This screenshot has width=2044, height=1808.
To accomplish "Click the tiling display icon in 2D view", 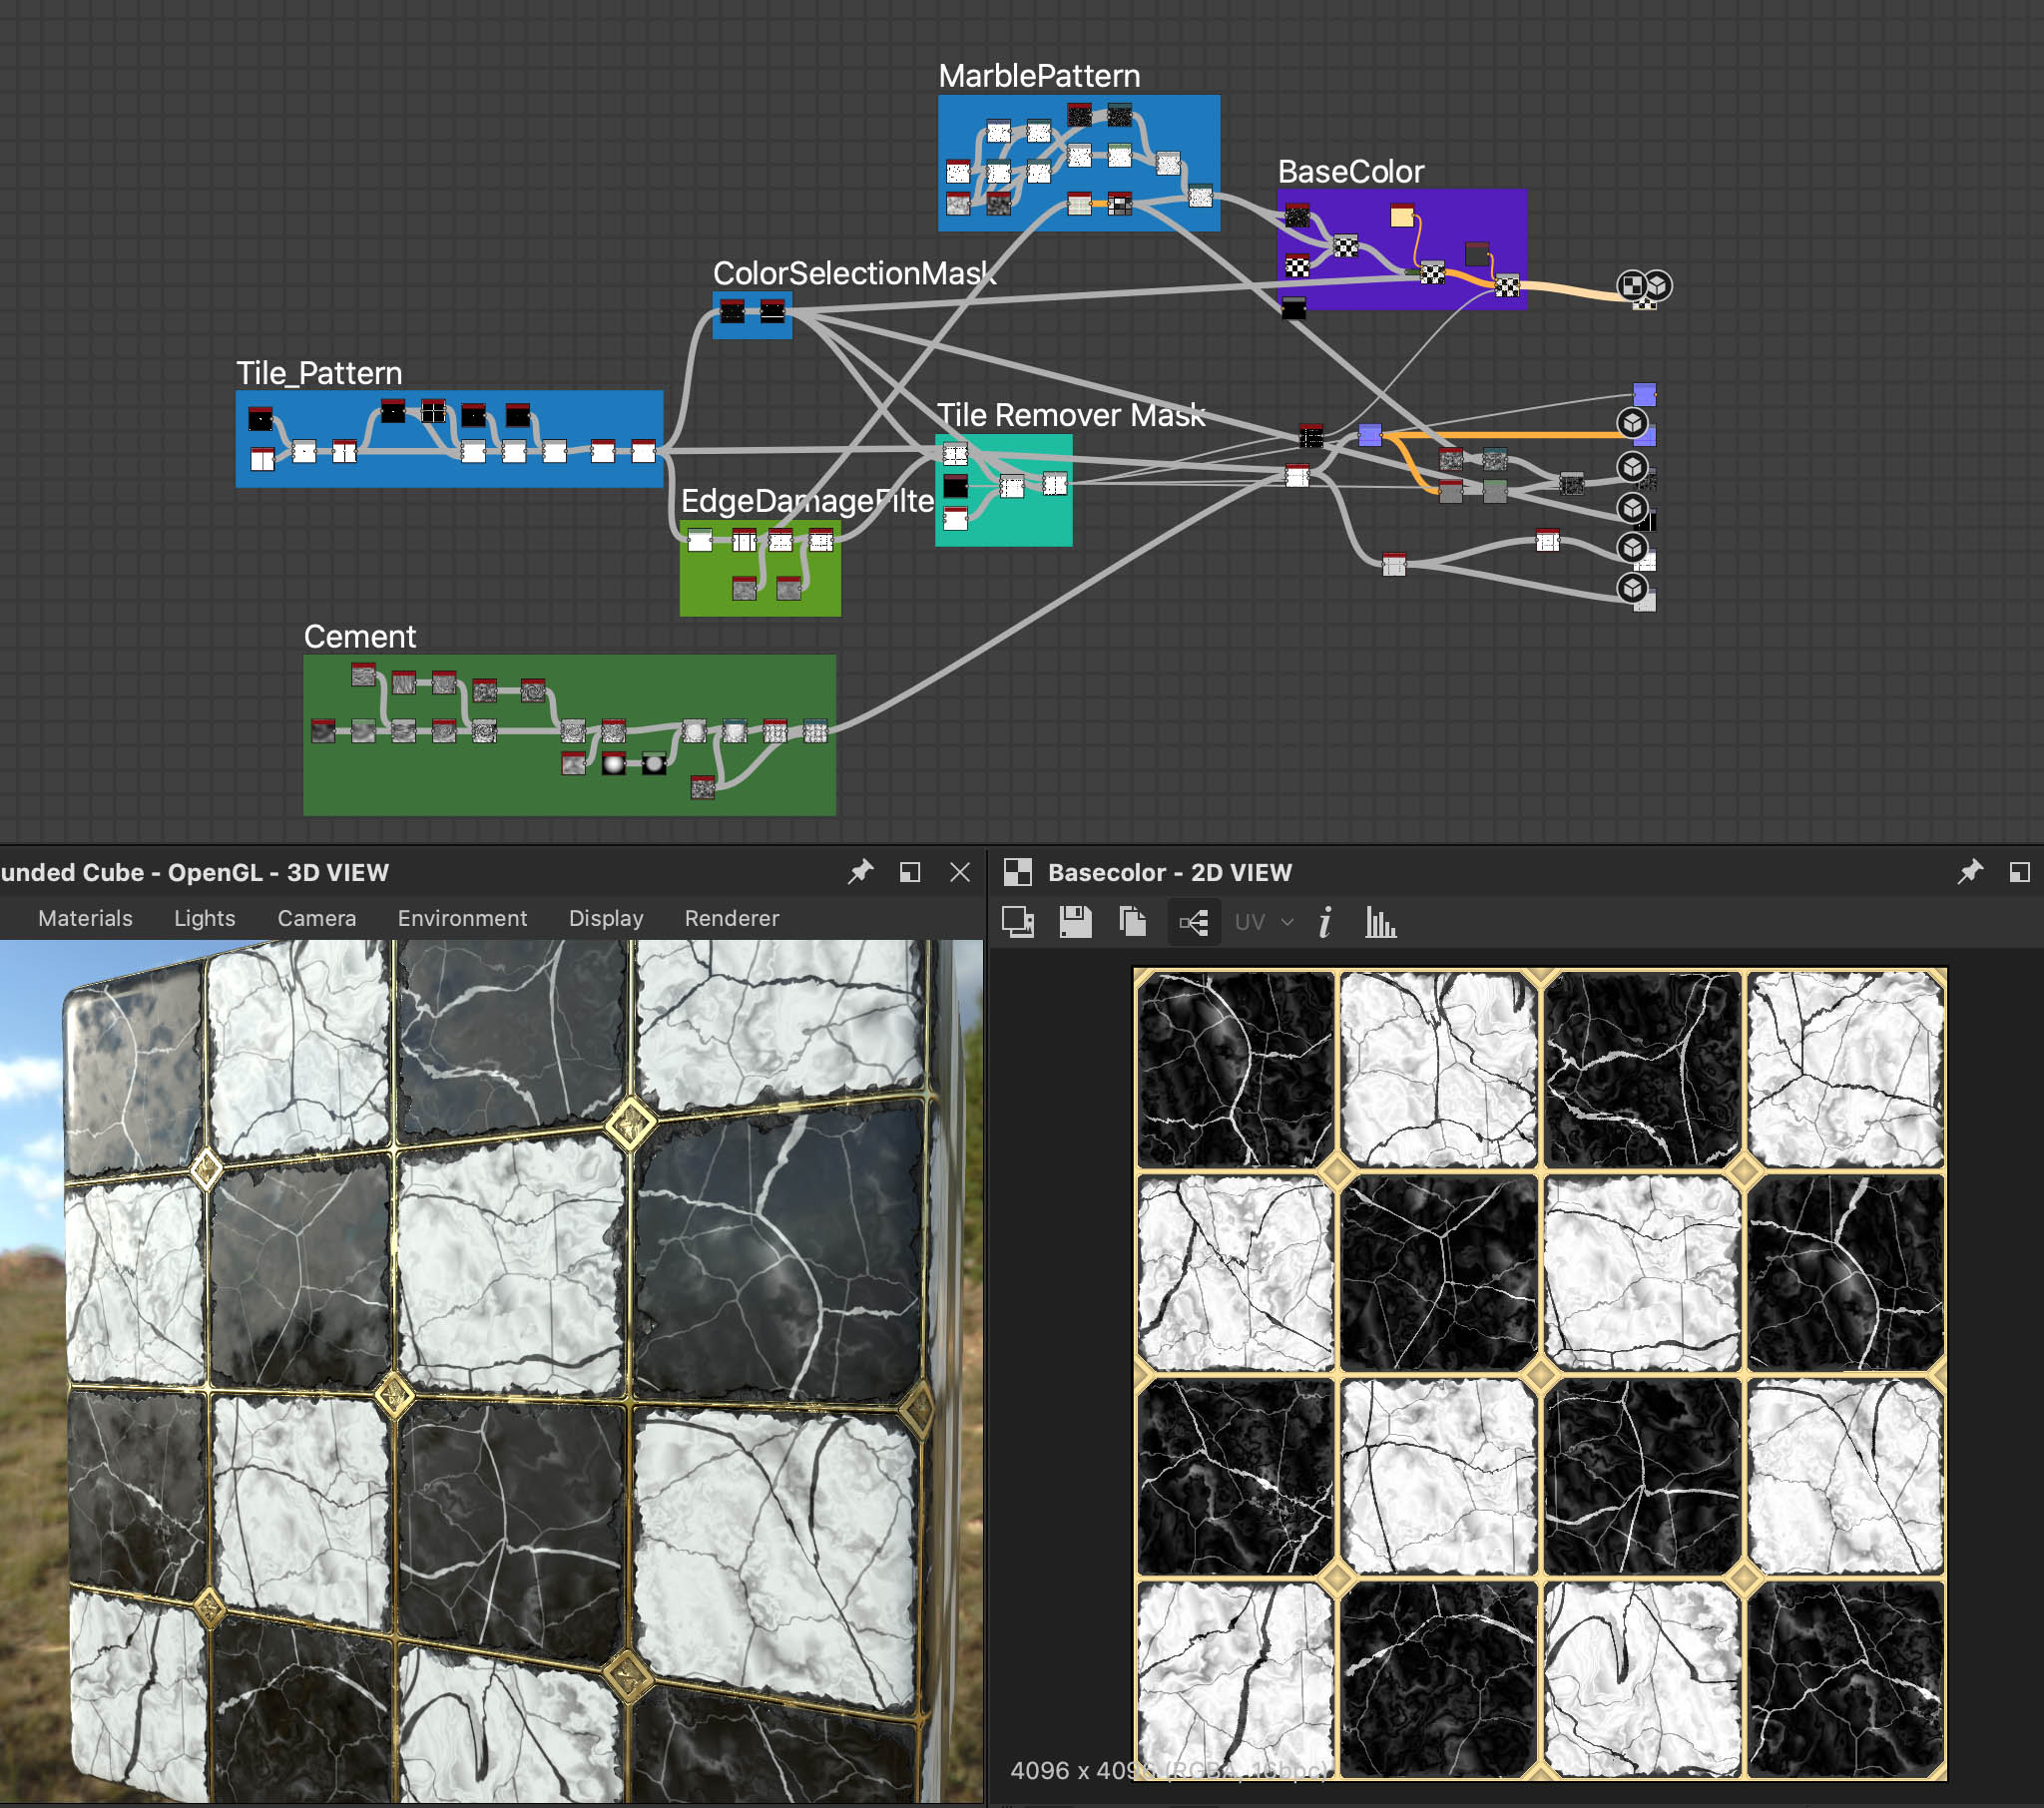I will (1018, 921).
